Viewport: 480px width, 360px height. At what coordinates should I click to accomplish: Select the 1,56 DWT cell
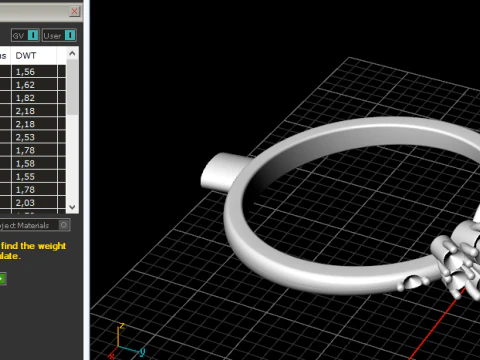[x=34, y=72]
